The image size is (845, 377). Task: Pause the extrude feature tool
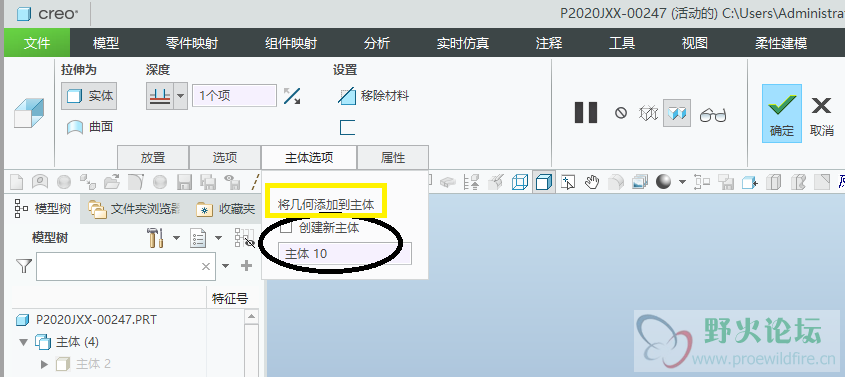click(x=586, y=113)
